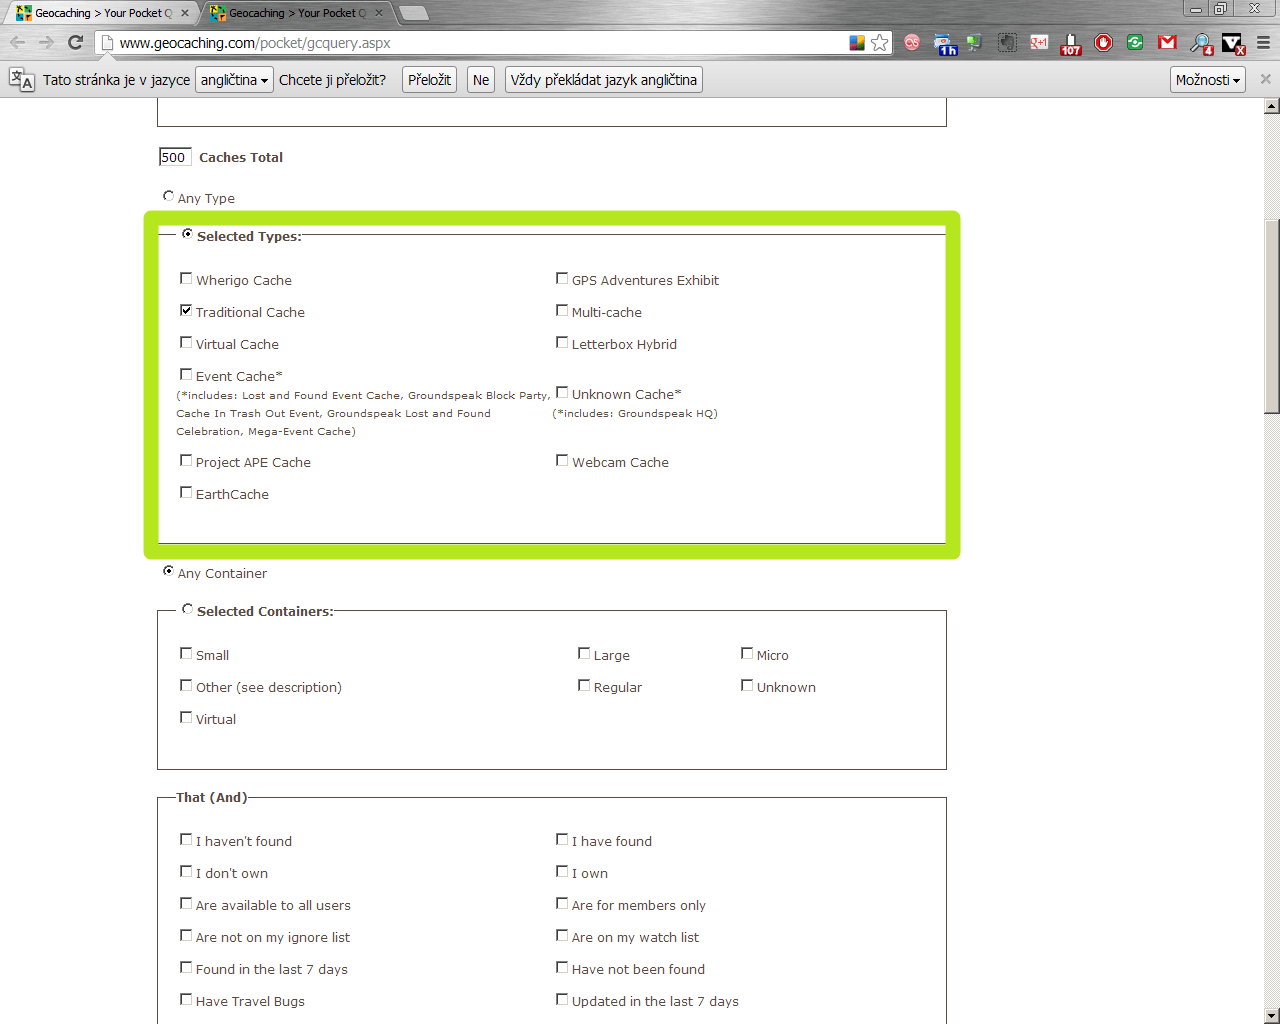Click the green monitor extension icon
The image size is (1280, 1024).
(x=974, y=42)
